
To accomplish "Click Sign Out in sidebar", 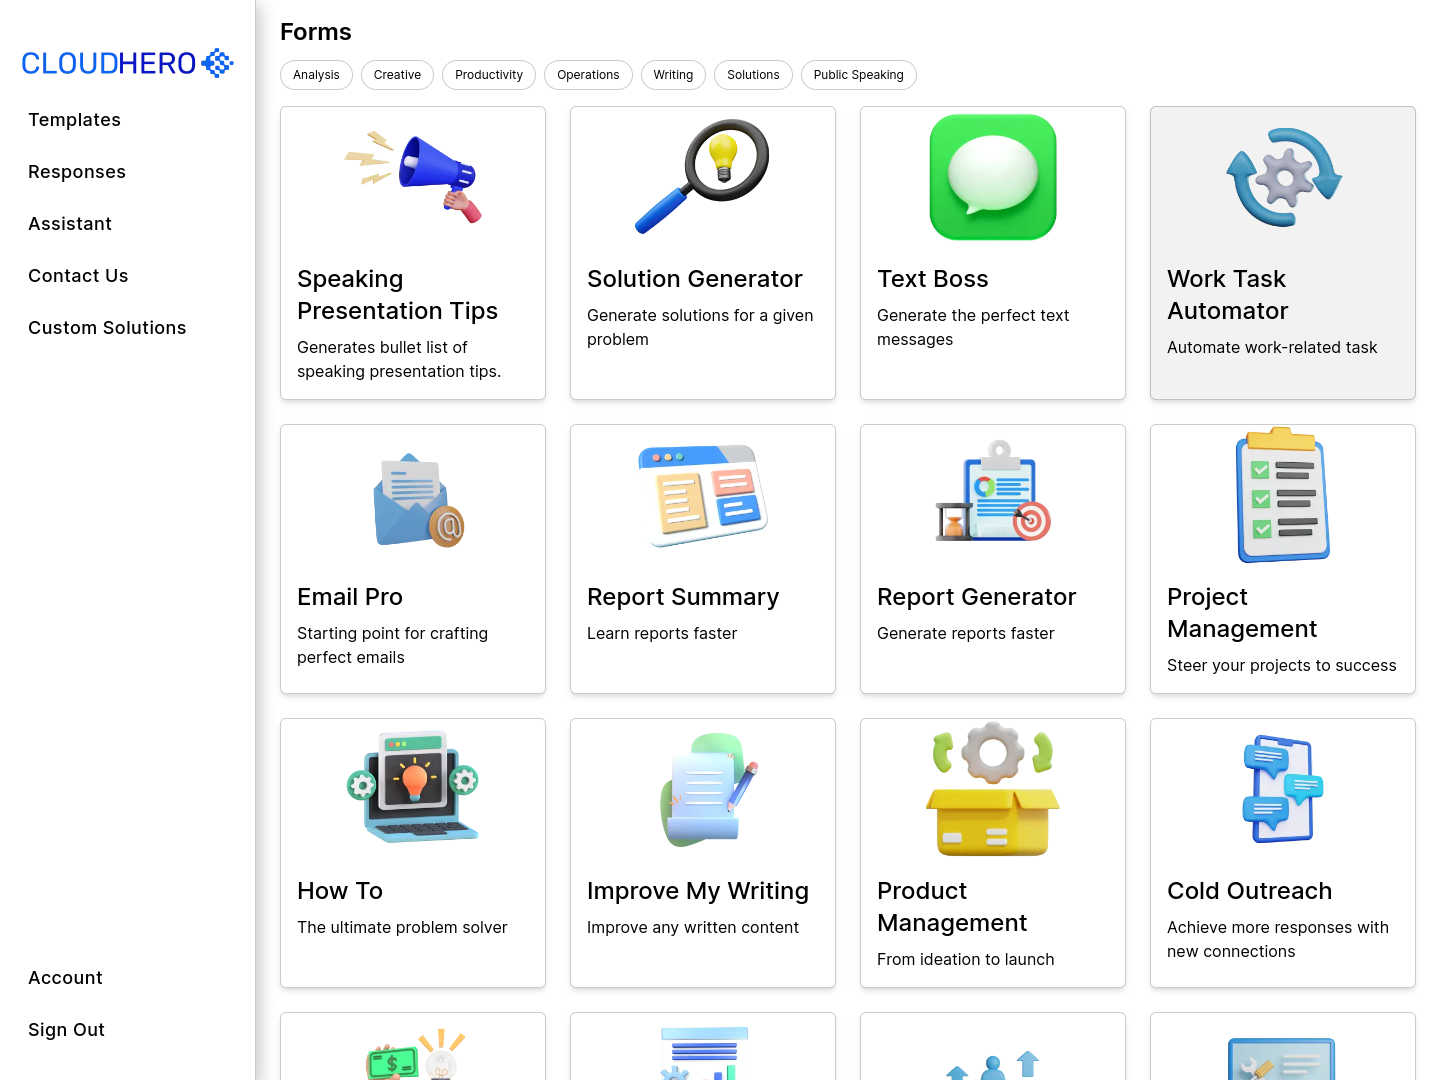I will click(x=66, y=1030).
